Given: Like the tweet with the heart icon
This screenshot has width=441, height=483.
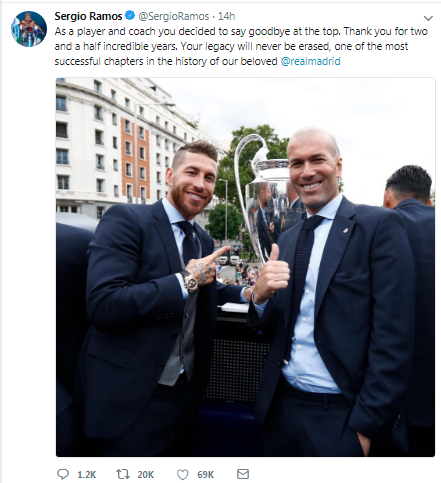Looking at the screenshot, I should (182, 474).
